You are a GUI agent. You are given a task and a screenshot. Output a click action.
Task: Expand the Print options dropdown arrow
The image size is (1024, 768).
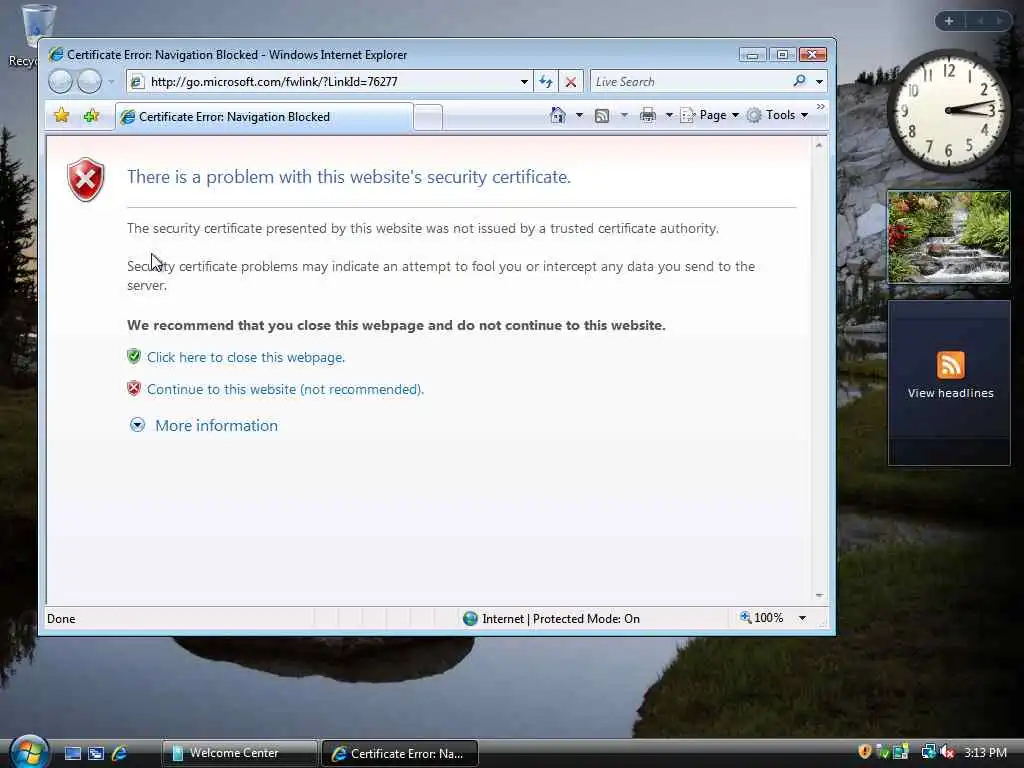pyautogui.click(x=669, y=115)
